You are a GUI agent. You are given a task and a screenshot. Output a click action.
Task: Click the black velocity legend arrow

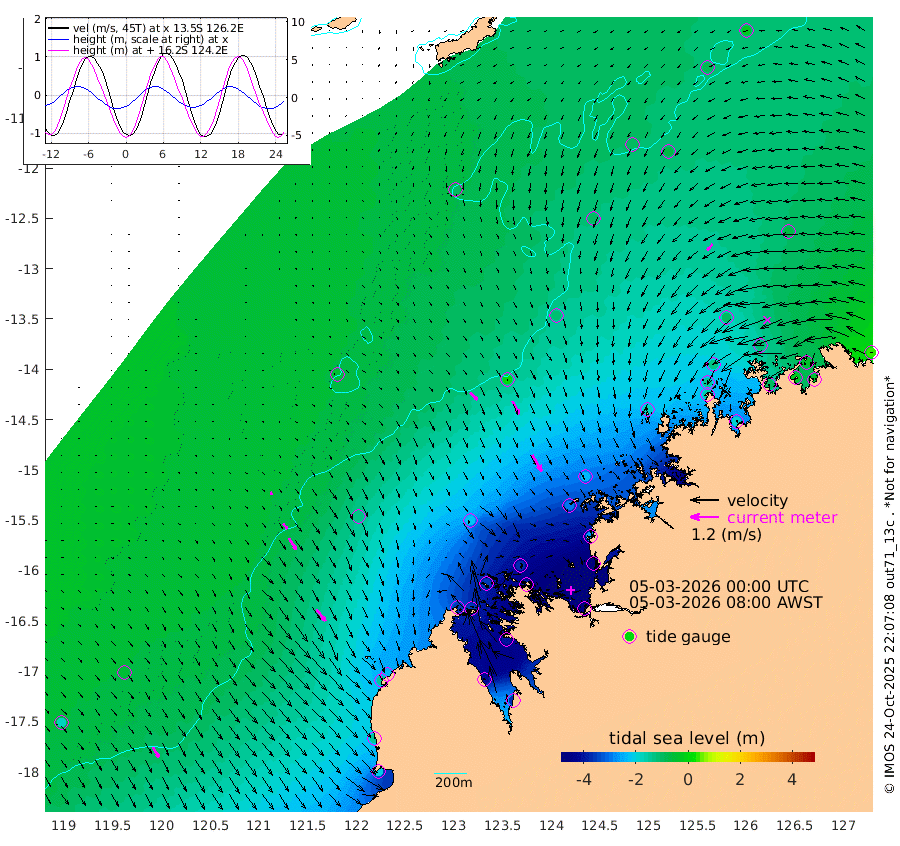click(704, 500)
